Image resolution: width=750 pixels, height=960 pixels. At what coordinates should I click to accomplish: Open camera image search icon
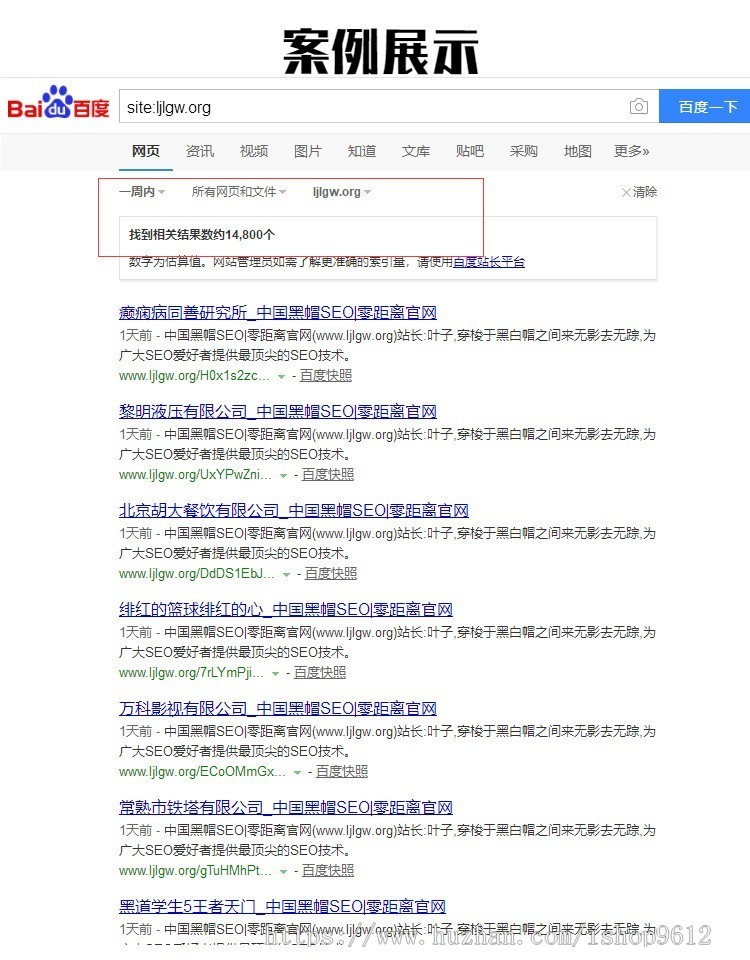(639, 107)
